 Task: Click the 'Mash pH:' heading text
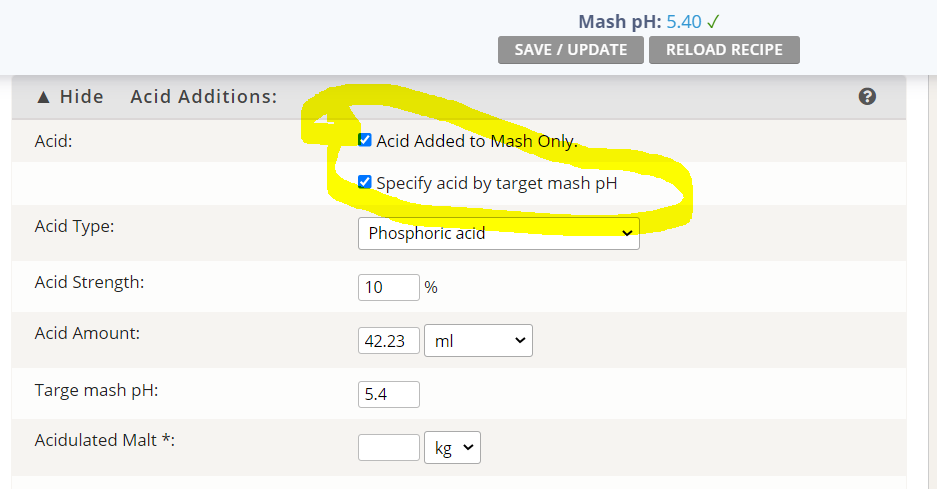[x=619, y=20]
